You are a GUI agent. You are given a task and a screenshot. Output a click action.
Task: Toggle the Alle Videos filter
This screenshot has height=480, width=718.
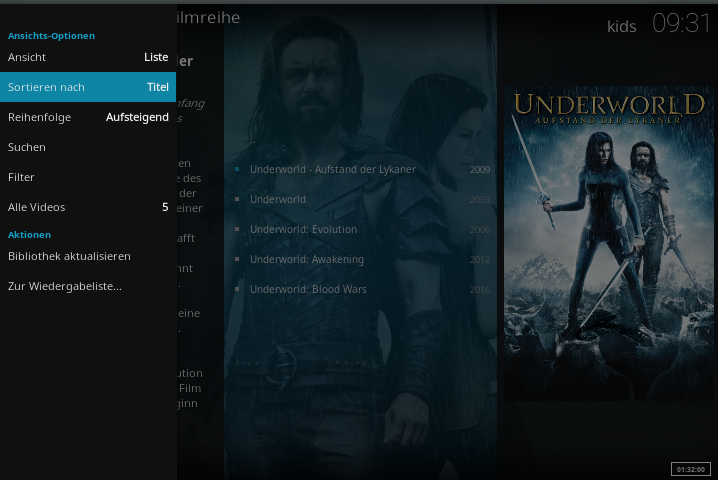(x=88, y=207)
